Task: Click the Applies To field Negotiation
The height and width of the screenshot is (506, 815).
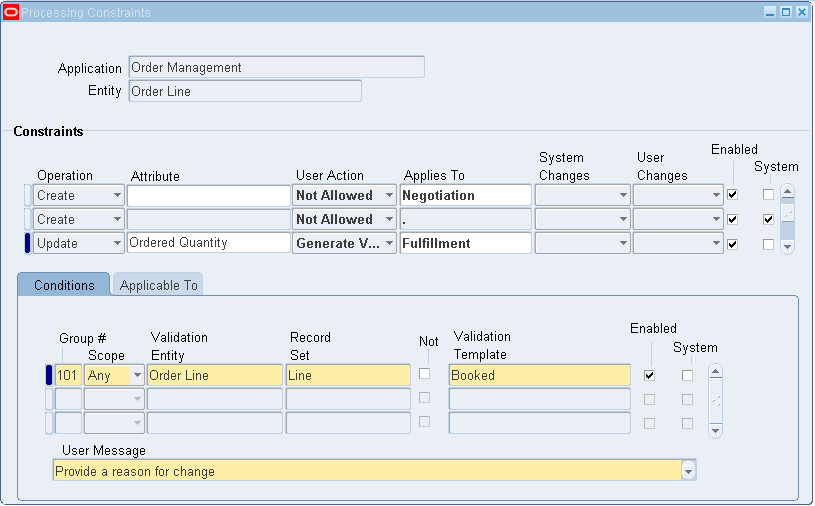Action: (466, 195)
